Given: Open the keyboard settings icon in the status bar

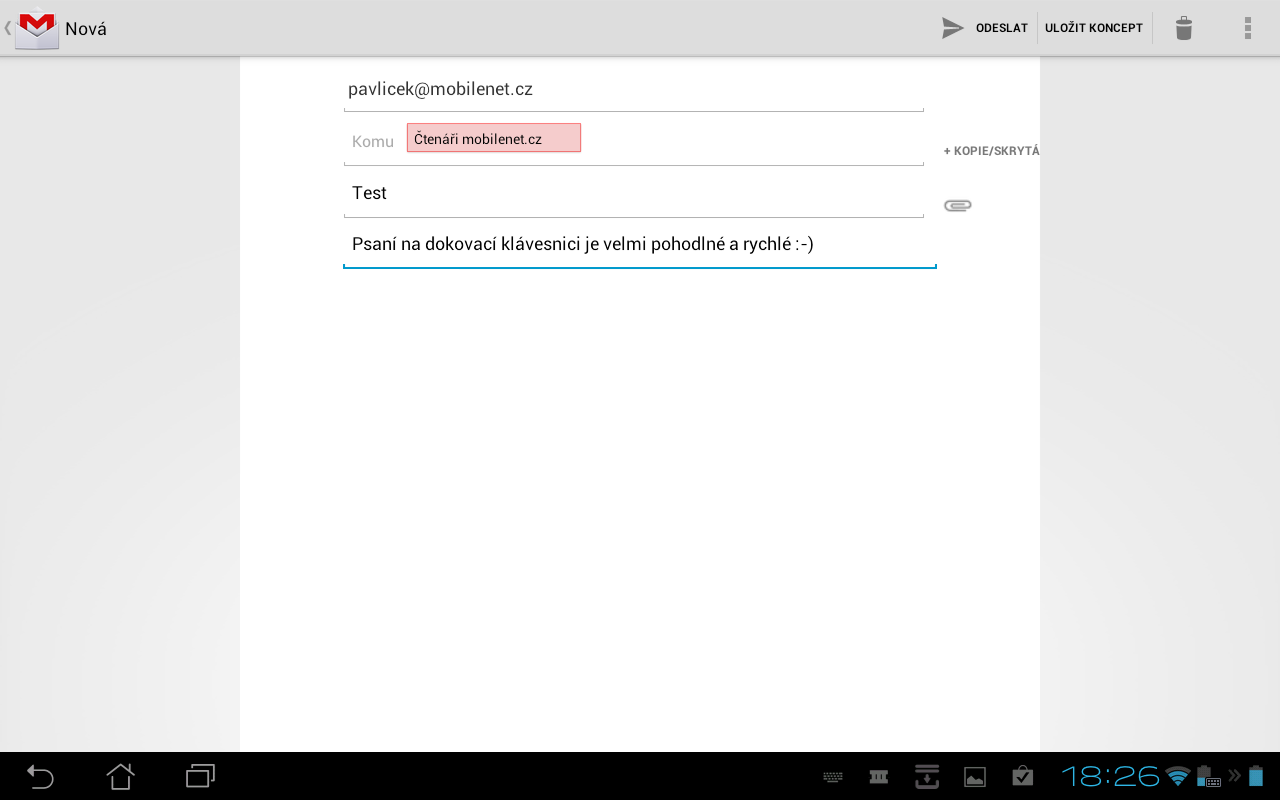Looking at the screenshot, I should [x=830, y=776].
